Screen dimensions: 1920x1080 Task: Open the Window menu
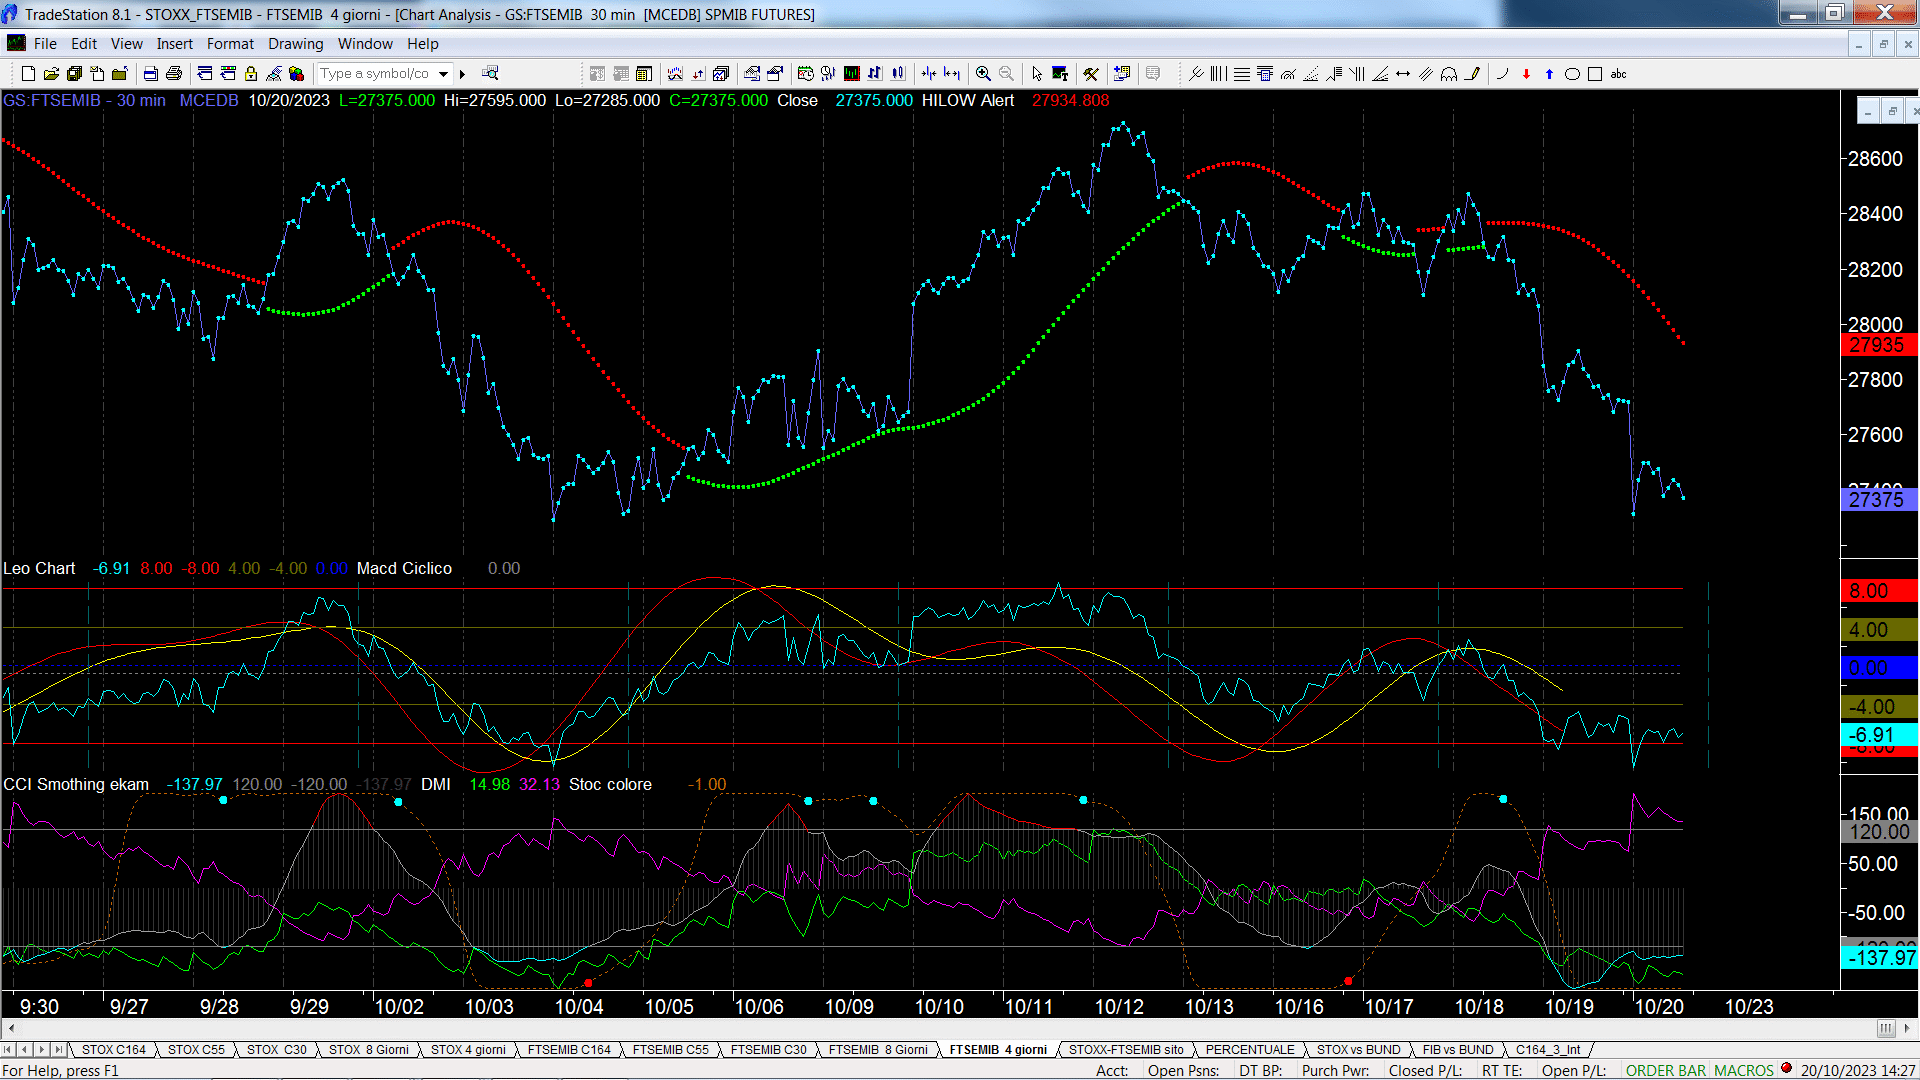(x=365, y=44)
